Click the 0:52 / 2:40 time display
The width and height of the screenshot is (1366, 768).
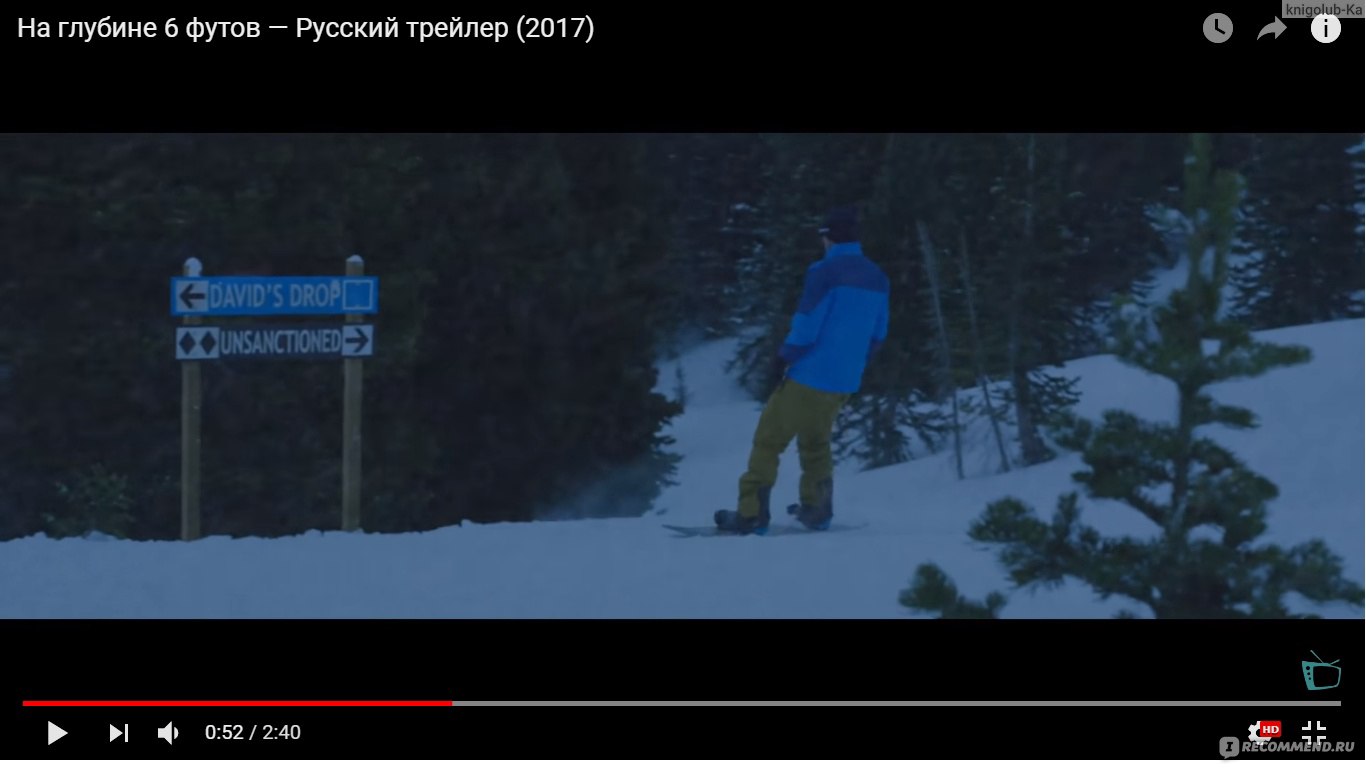[253, 733]
